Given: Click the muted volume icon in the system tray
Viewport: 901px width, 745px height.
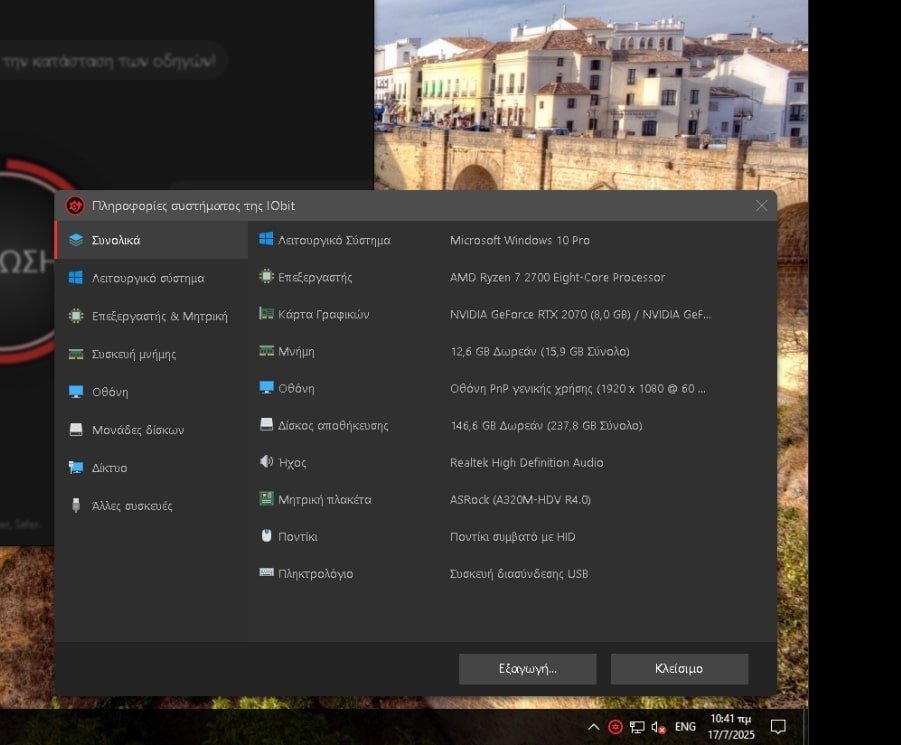Looking at the screenshot, I should (659, 727).
